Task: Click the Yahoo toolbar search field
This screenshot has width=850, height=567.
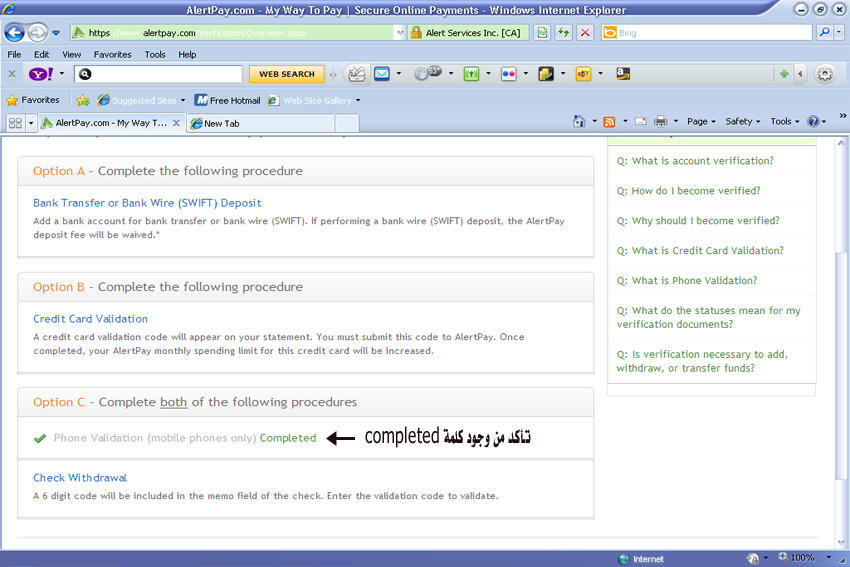Action: coord(158,74)
